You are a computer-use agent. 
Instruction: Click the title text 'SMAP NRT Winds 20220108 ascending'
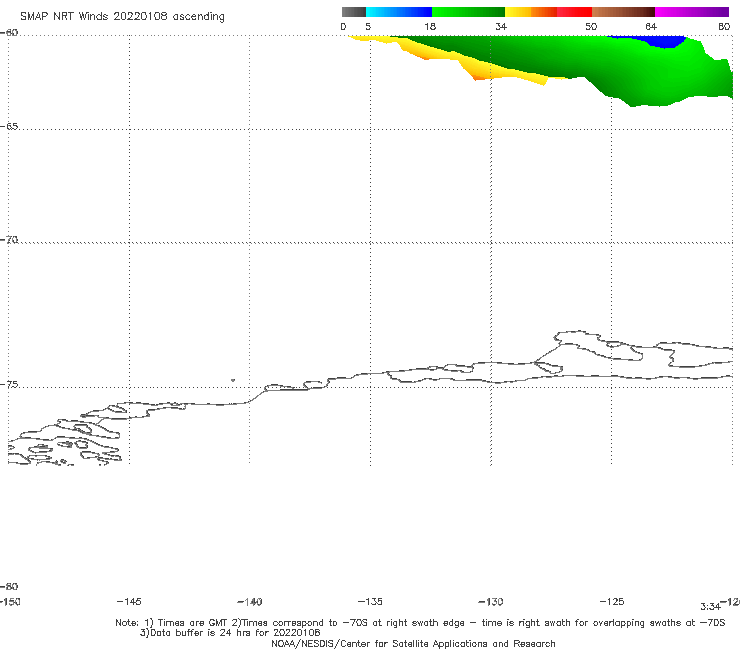122,17
